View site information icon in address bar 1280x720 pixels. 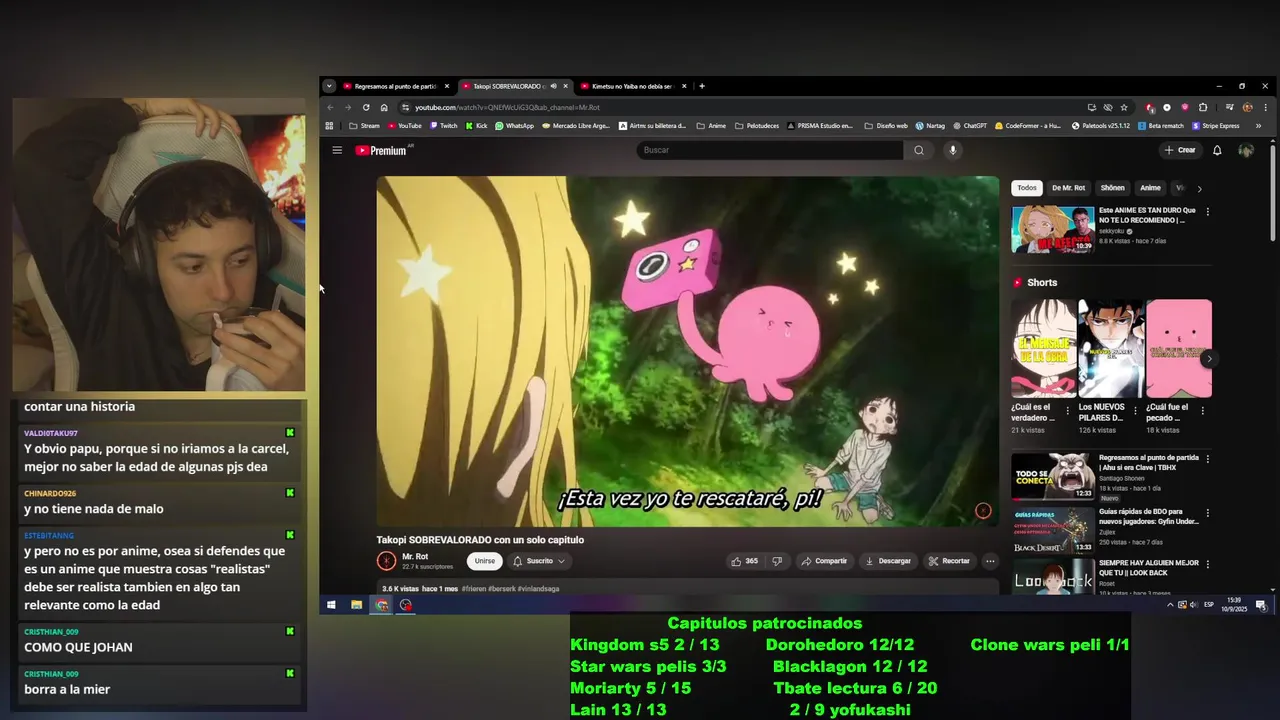tap(405, 107)
